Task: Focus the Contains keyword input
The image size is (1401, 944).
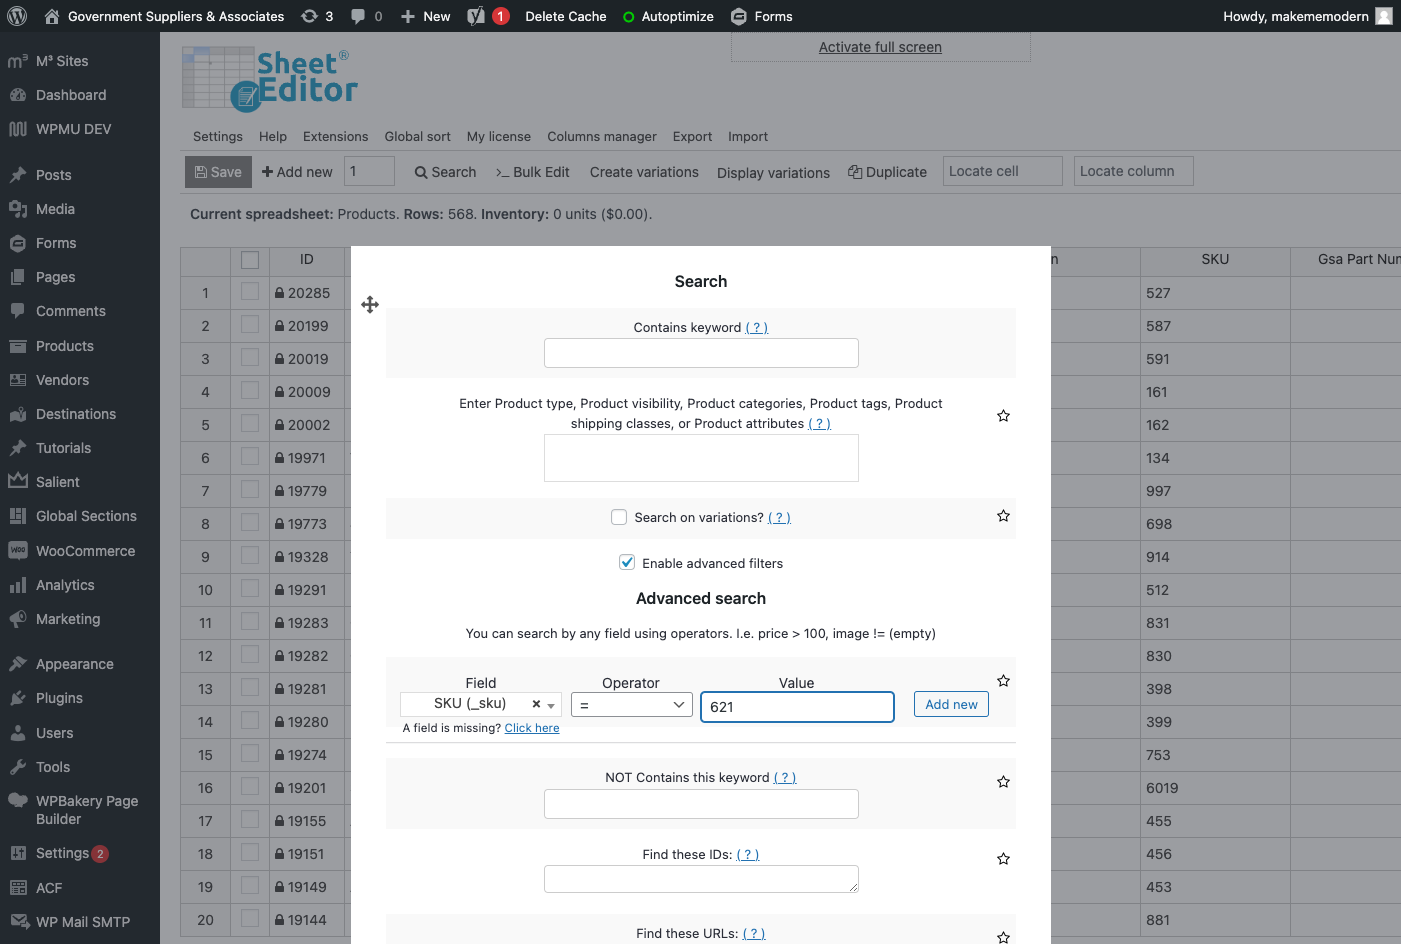Action: point(701,353)
